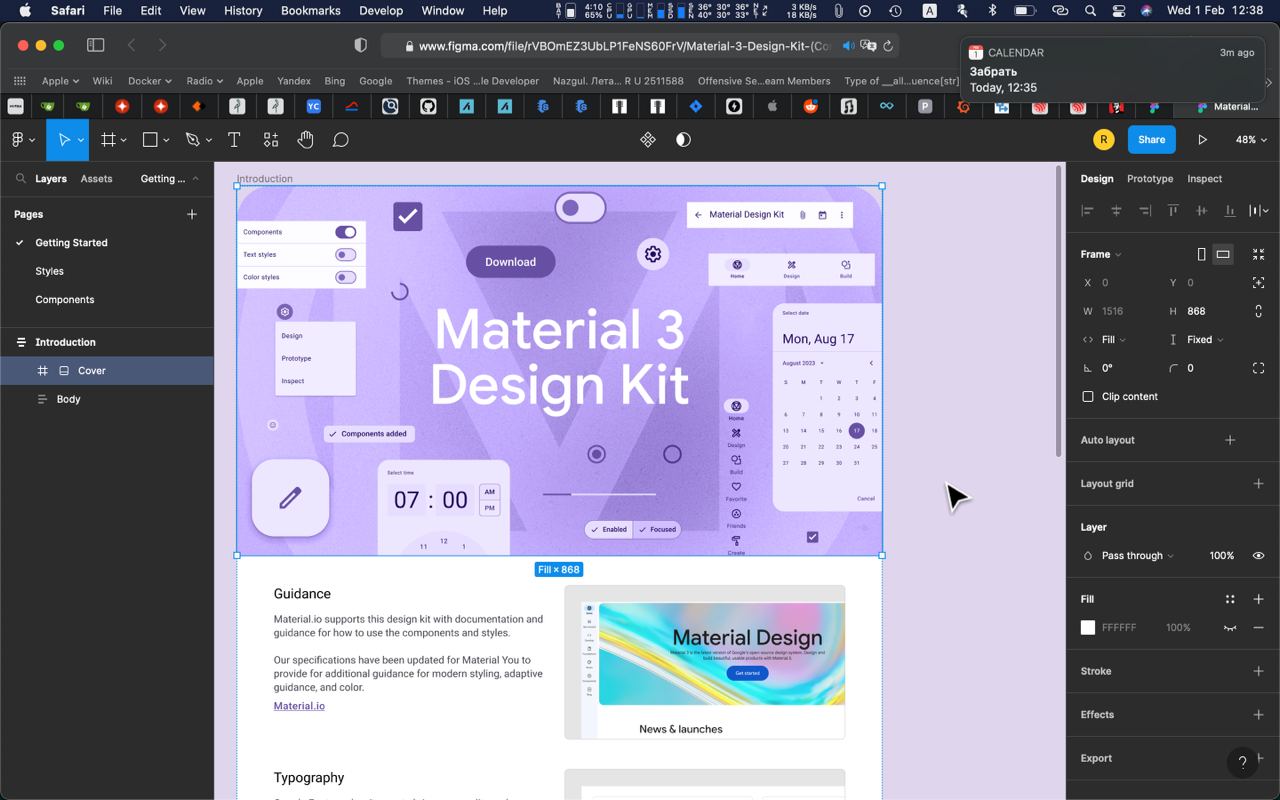Screen dimensions: 1280x800
Task: Click the Present play icon
Action: (1202, 140)
